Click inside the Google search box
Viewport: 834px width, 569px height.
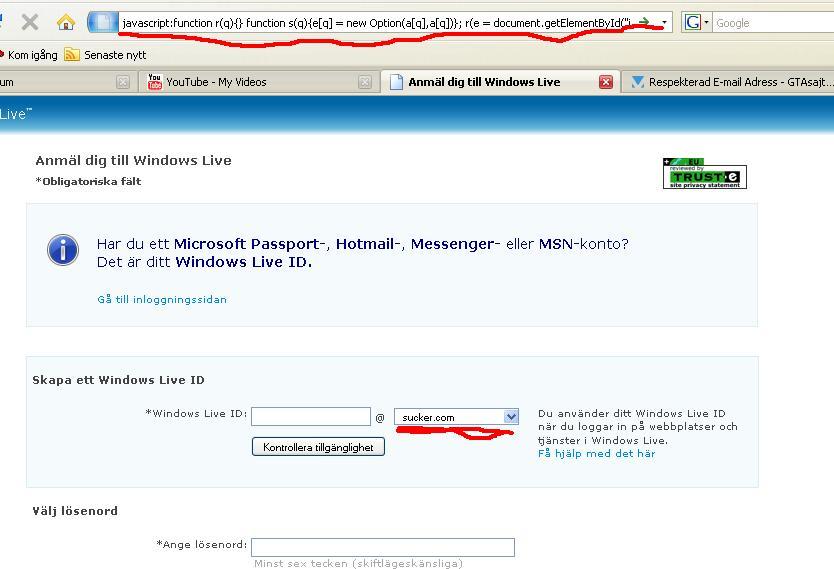pos(774,23)
